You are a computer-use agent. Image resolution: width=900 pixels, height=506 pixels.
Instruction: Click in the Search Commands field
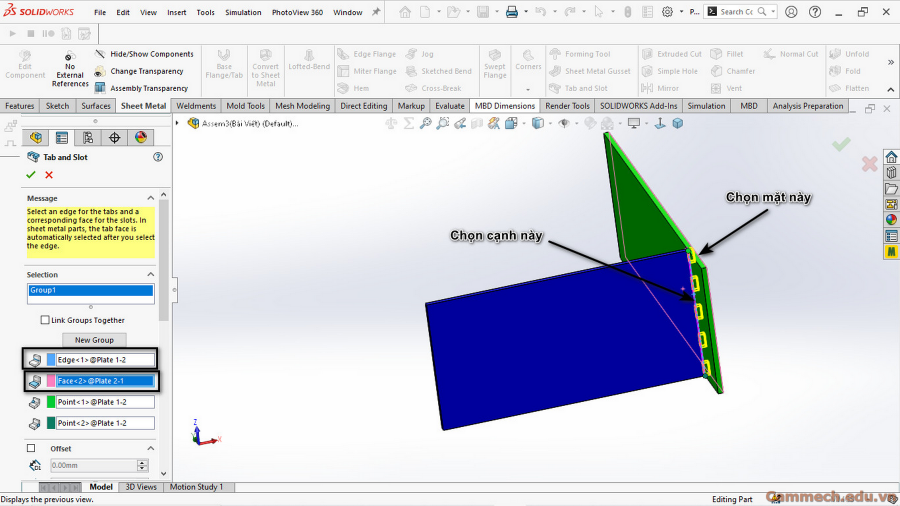click(x=737, y=12)
